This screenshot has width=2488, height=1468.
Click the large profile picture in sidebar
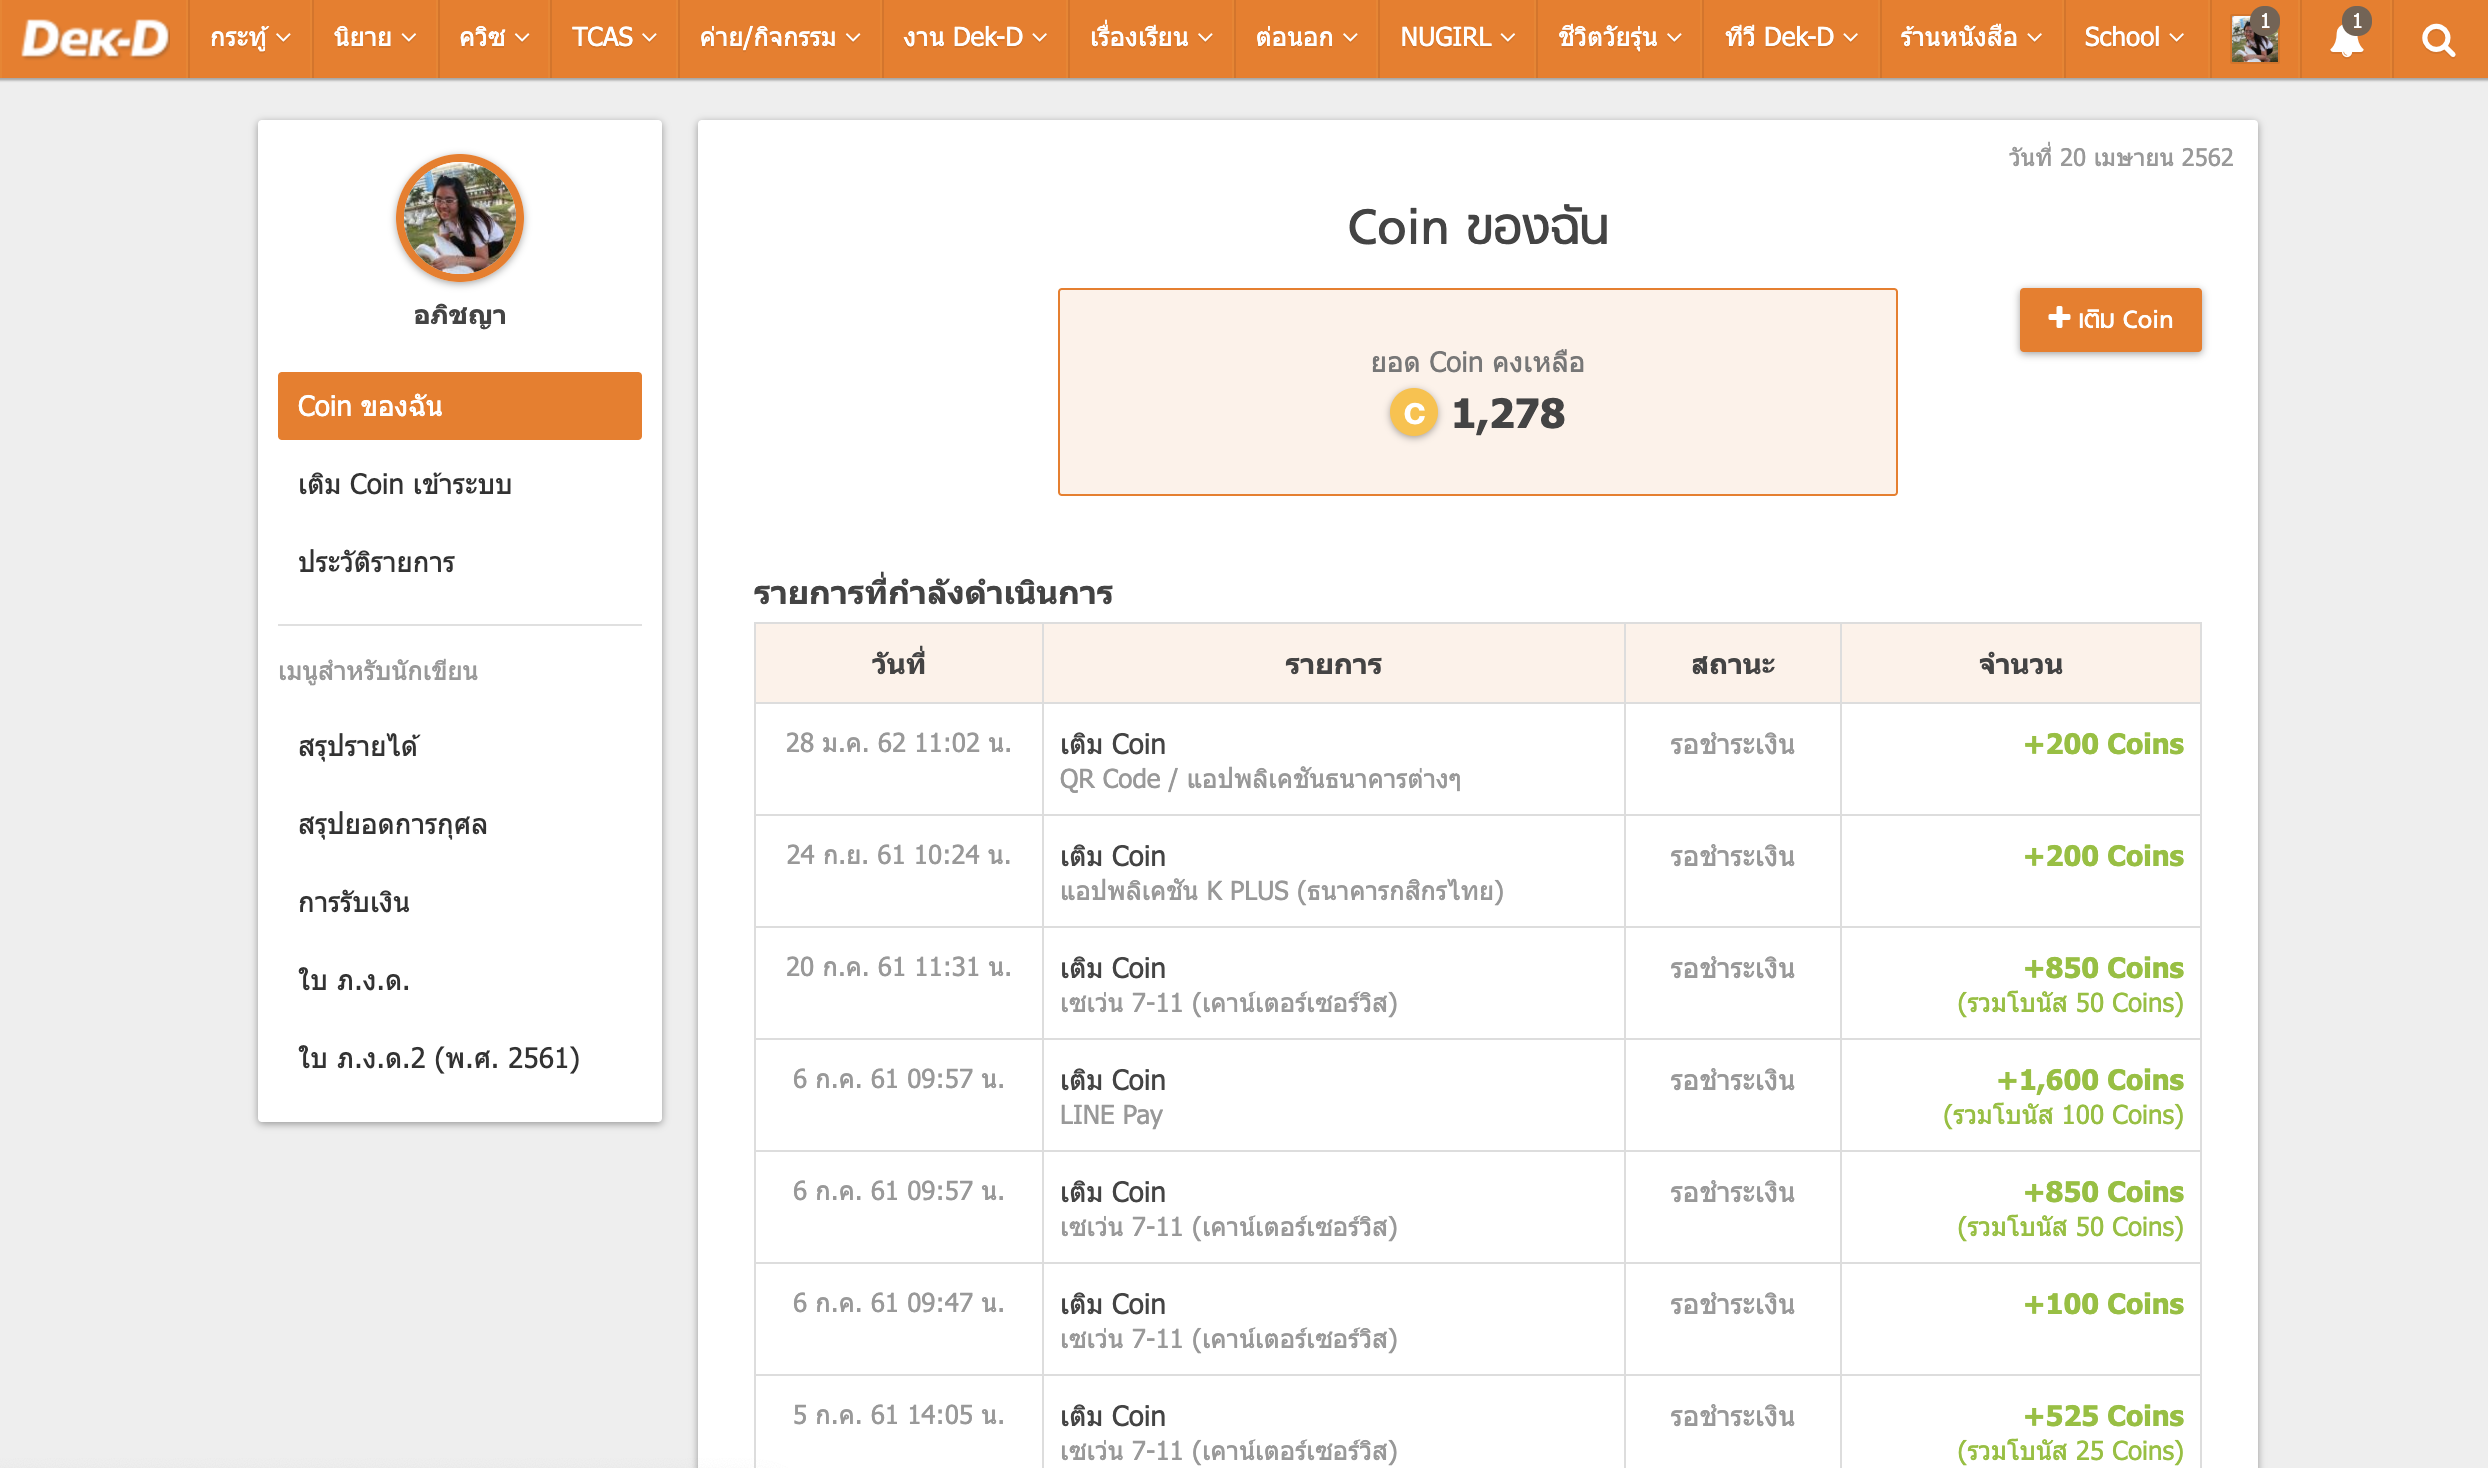point(460,218)
